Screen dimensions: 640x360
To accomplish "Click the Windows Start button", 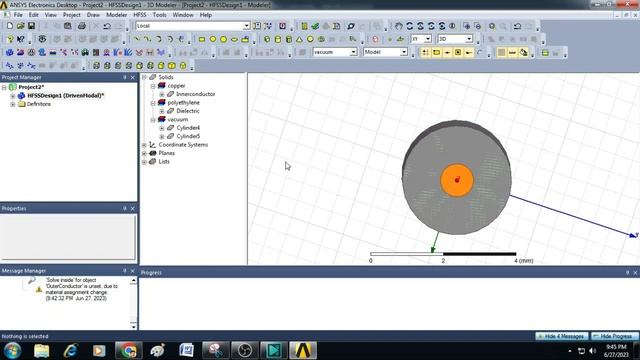I will pos(13,351).
